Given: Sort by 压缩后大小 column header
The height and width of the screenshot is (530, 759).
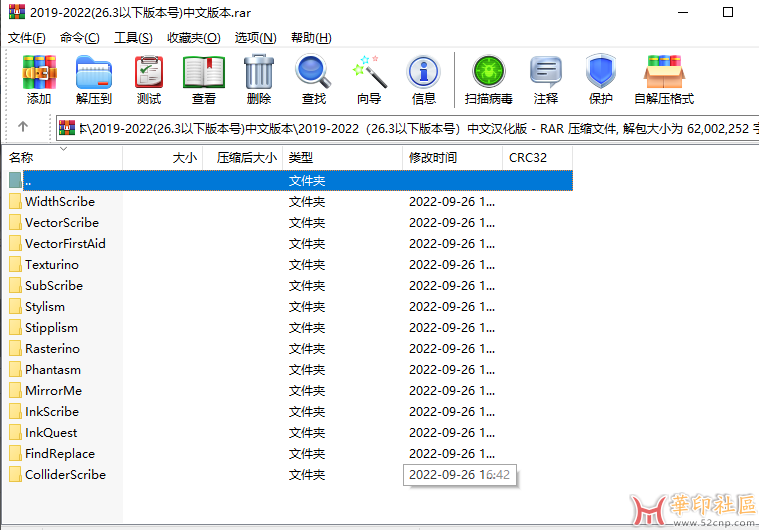Looking at the screenshot, I should (x=243, y=158).
